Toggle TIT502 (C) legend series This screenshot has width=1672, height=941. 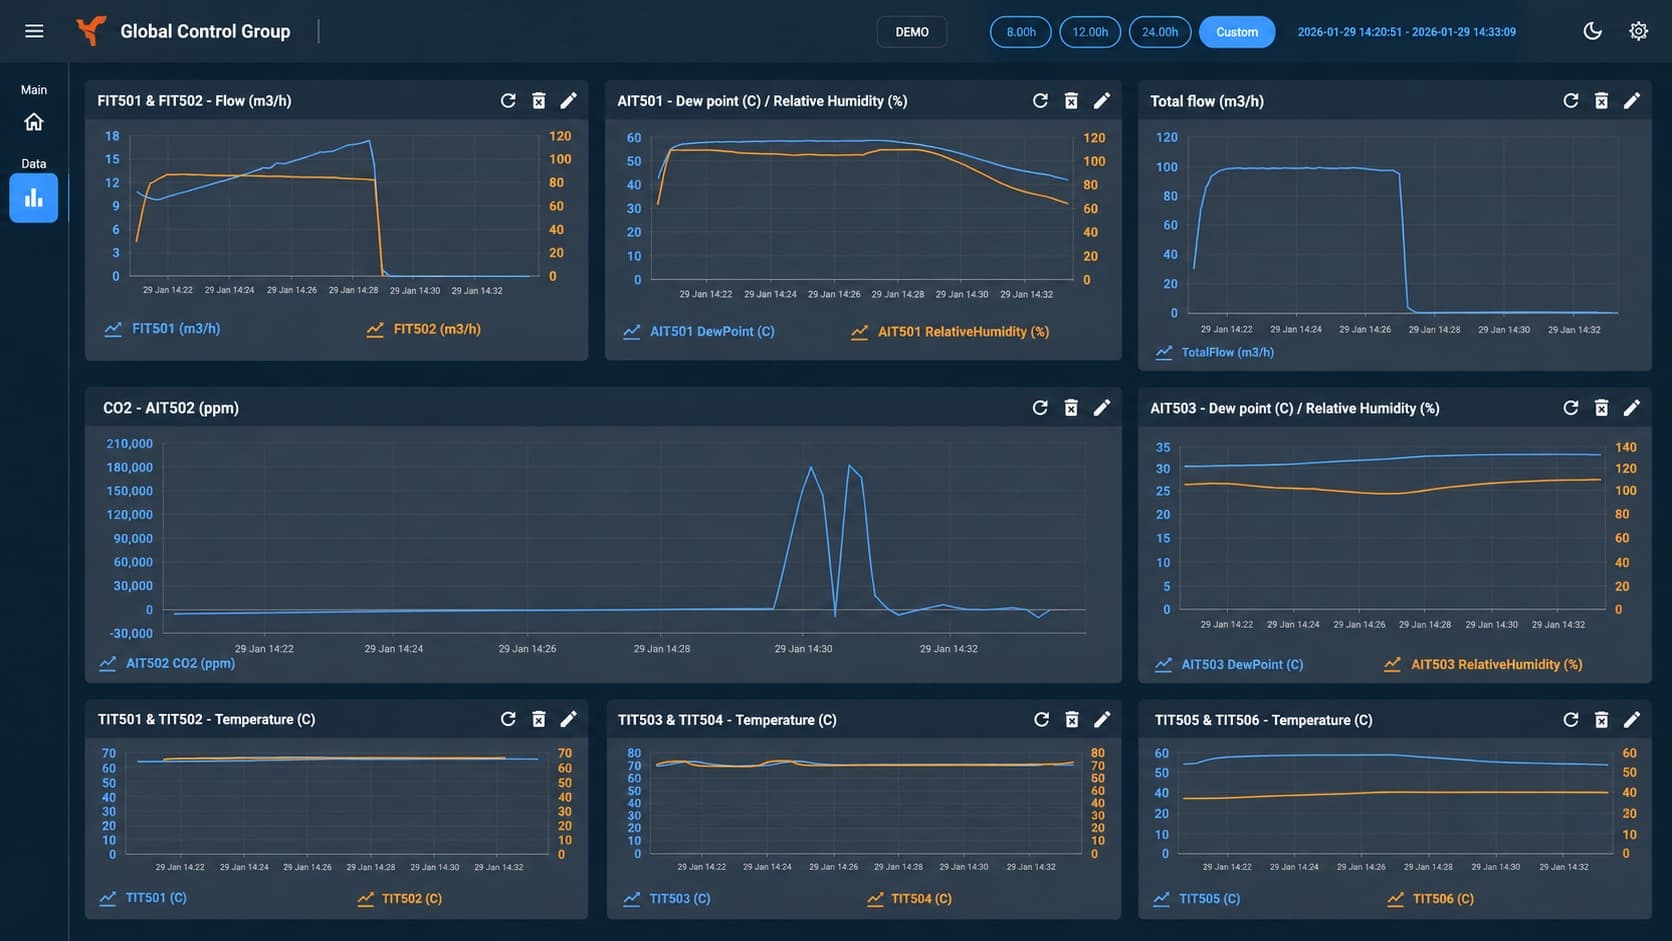click(399, 898)
